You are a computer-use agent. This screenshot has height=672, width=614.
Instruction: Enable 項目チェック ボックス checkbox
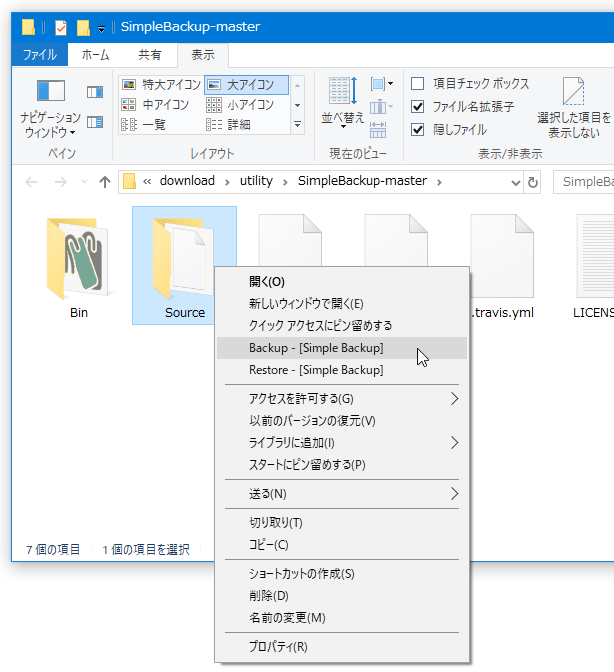pos(417,83)
